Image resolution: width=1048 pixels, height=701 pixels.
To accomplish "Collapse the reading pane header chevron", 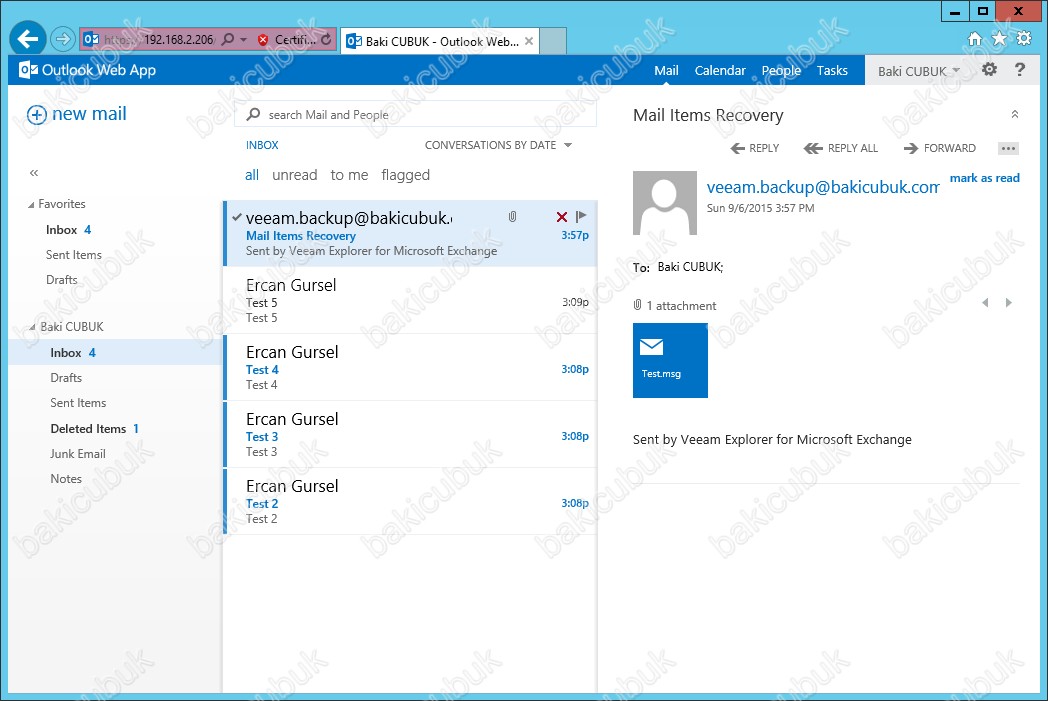I will coord(1015,114).
